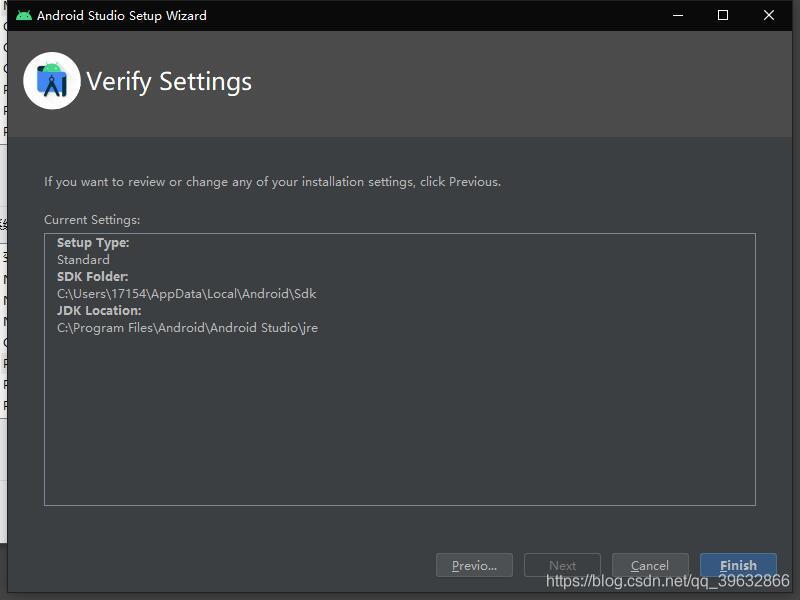
Task: Click the Verify Settings heading
Action: pyautogui.click(x=169, y=82)
